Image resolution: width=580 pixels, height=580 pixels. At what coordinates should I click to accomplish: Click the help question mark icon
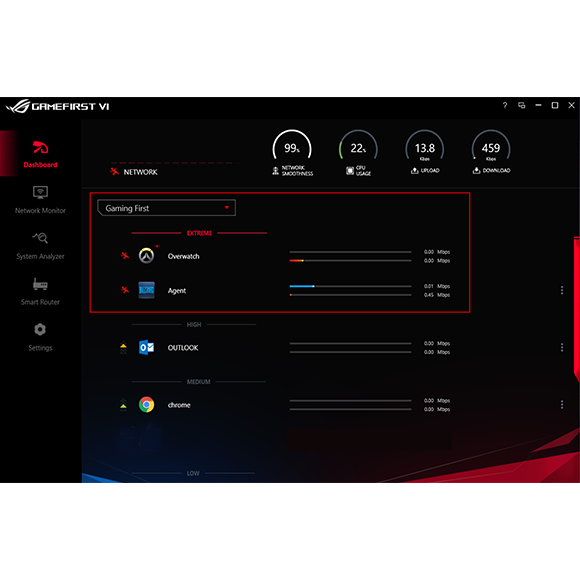pyautogui.click(x=505, y=105)
